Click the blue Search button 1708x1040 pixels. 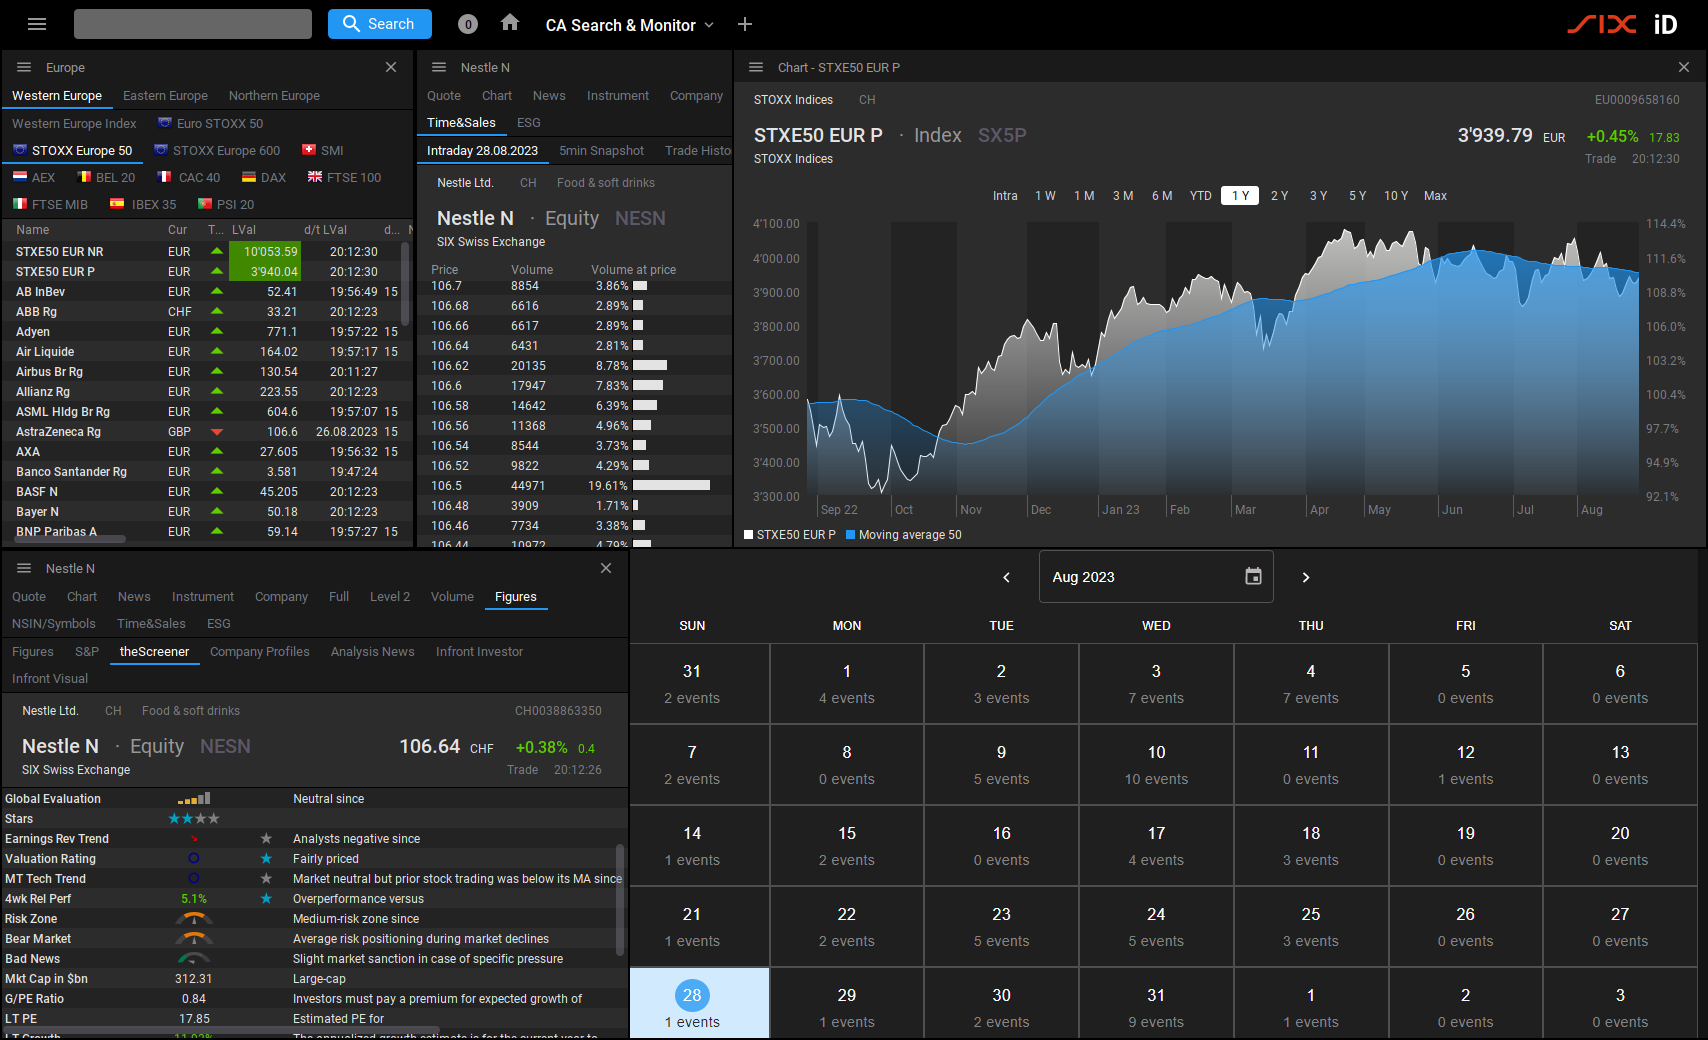(x=379, y=24)
